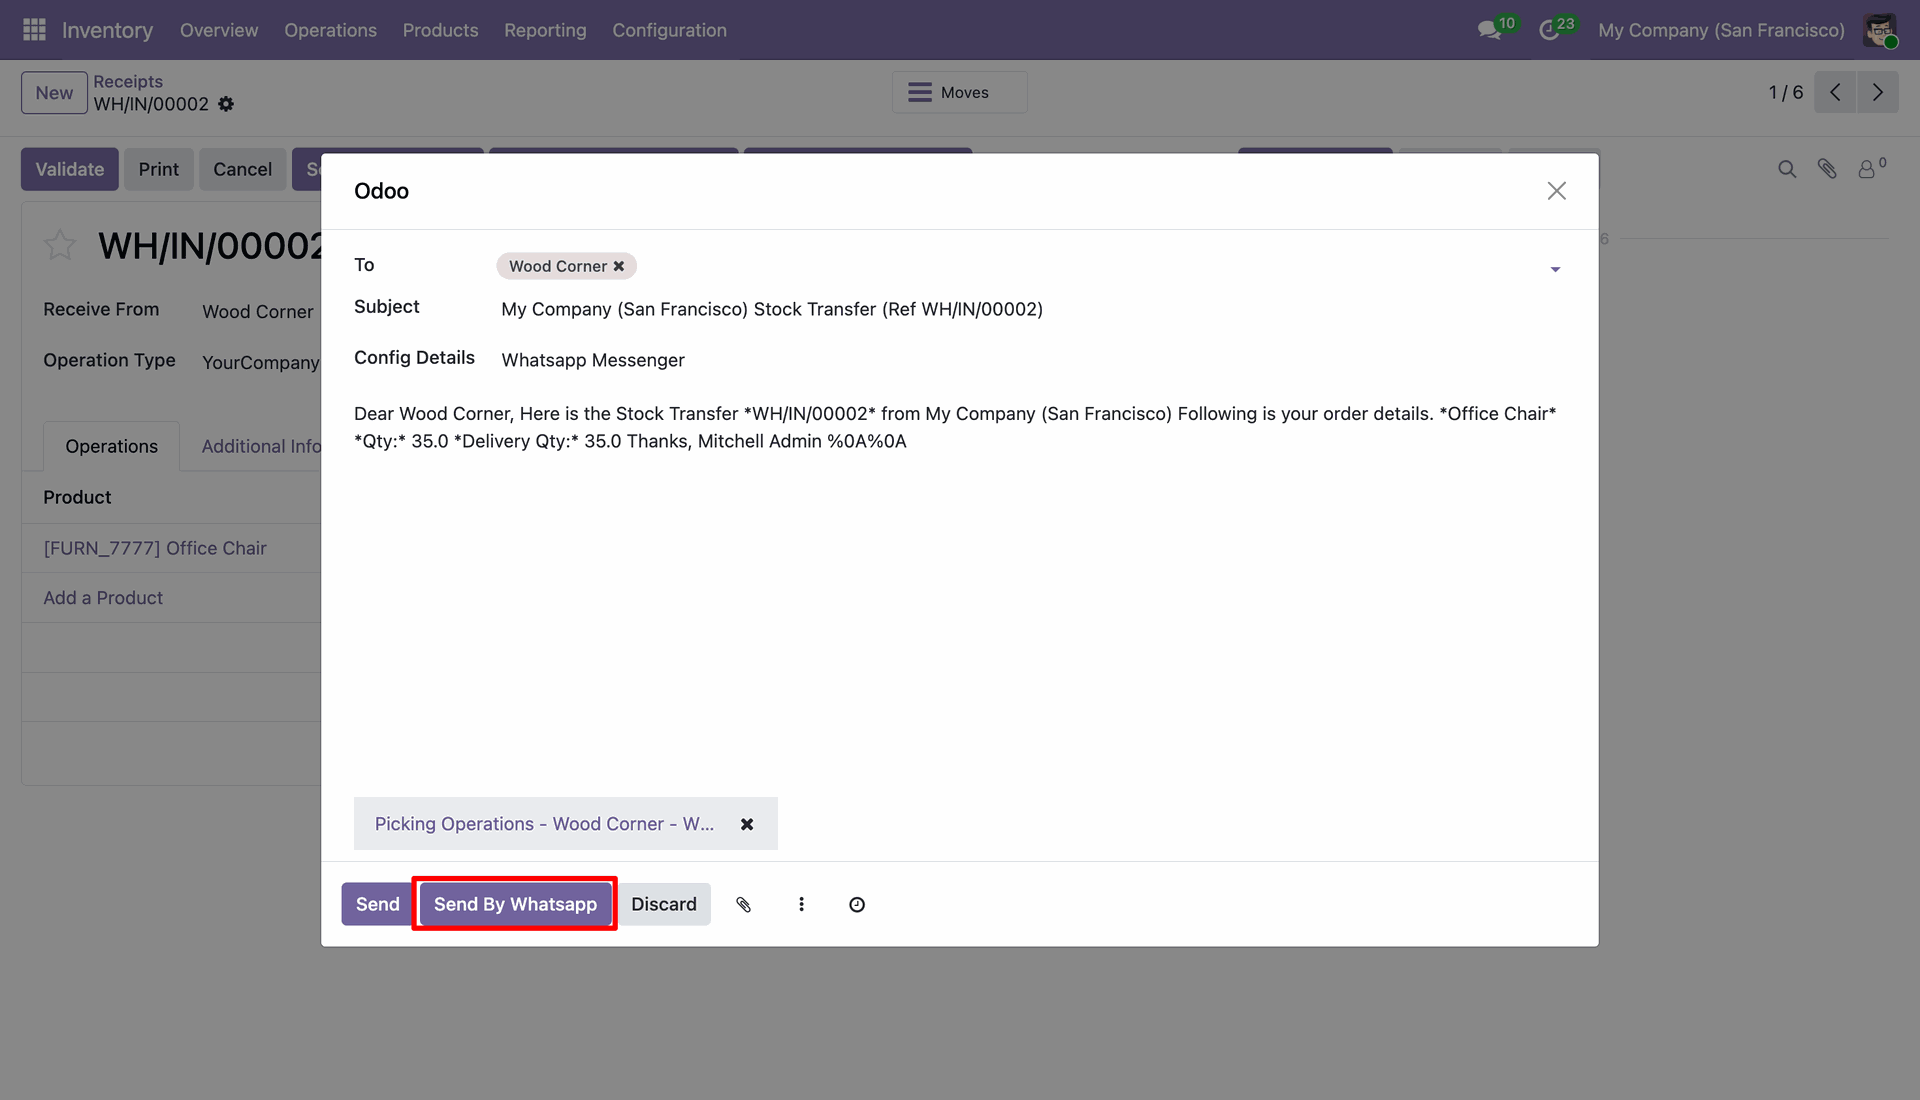
Task: Click into the message body text
Action: click(955, 427)
